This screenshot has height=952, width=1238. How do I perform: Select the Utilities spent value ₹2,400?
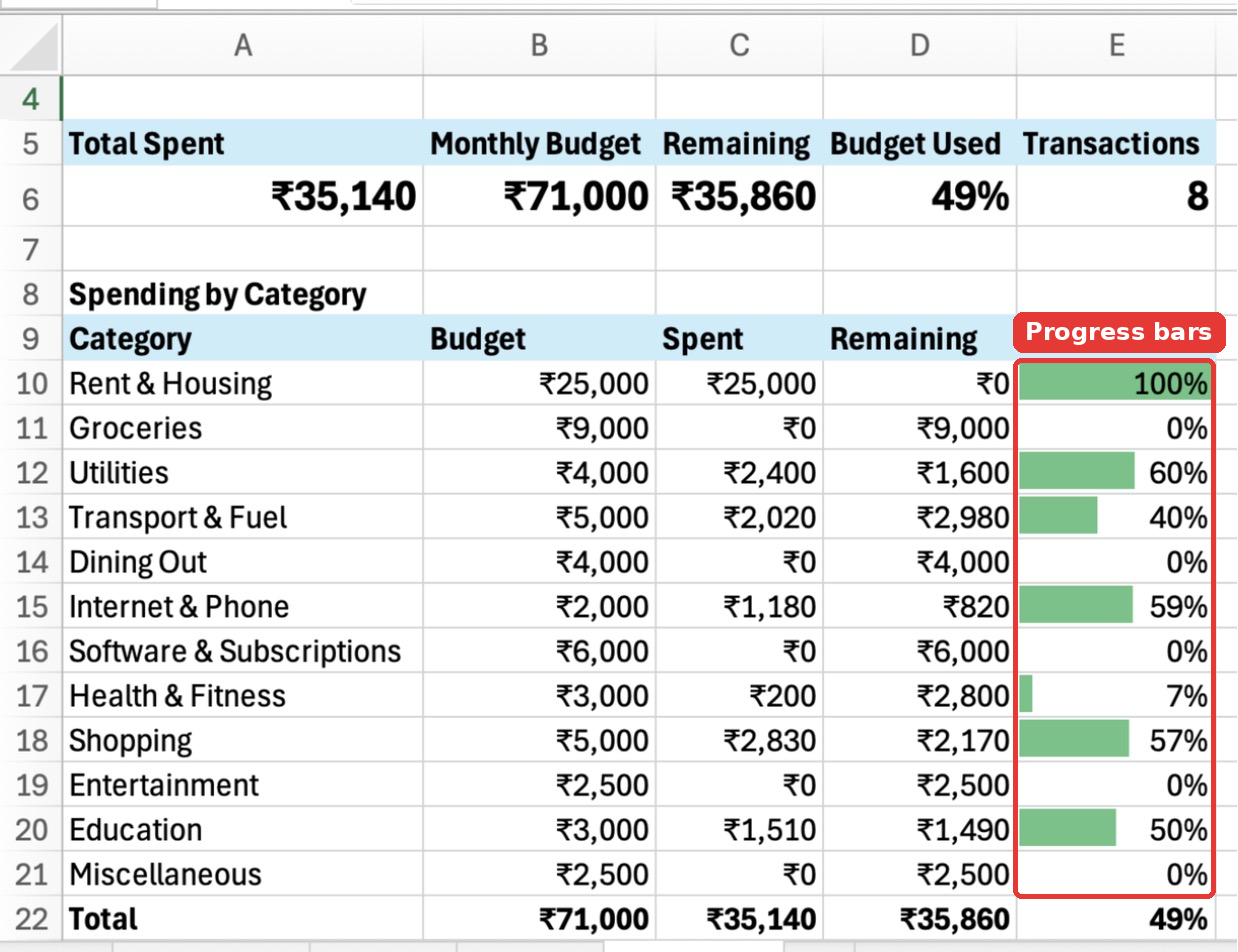[x=740, y=472]
